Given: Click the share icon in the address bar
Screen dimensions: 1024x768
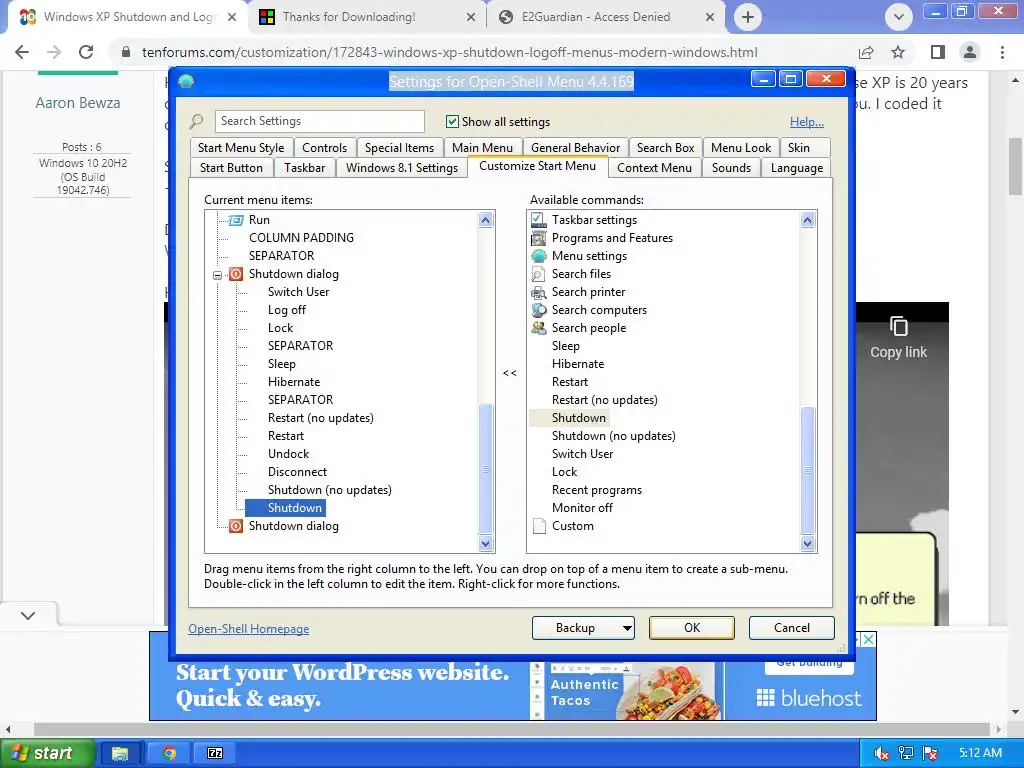Looking at the screenshot, I should pyautogui.click(x=866, y=52).
